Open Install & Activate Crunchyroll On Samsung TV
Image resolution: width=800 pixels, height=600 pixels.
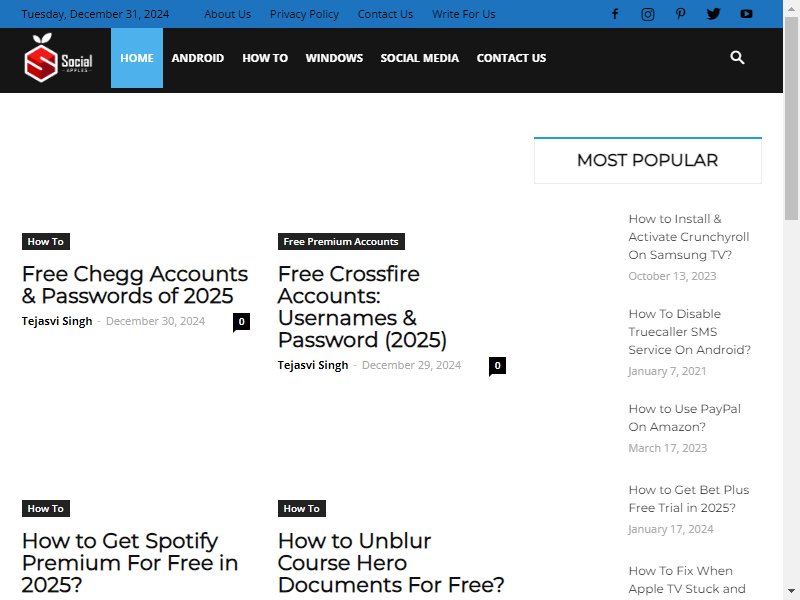point(689,237)
